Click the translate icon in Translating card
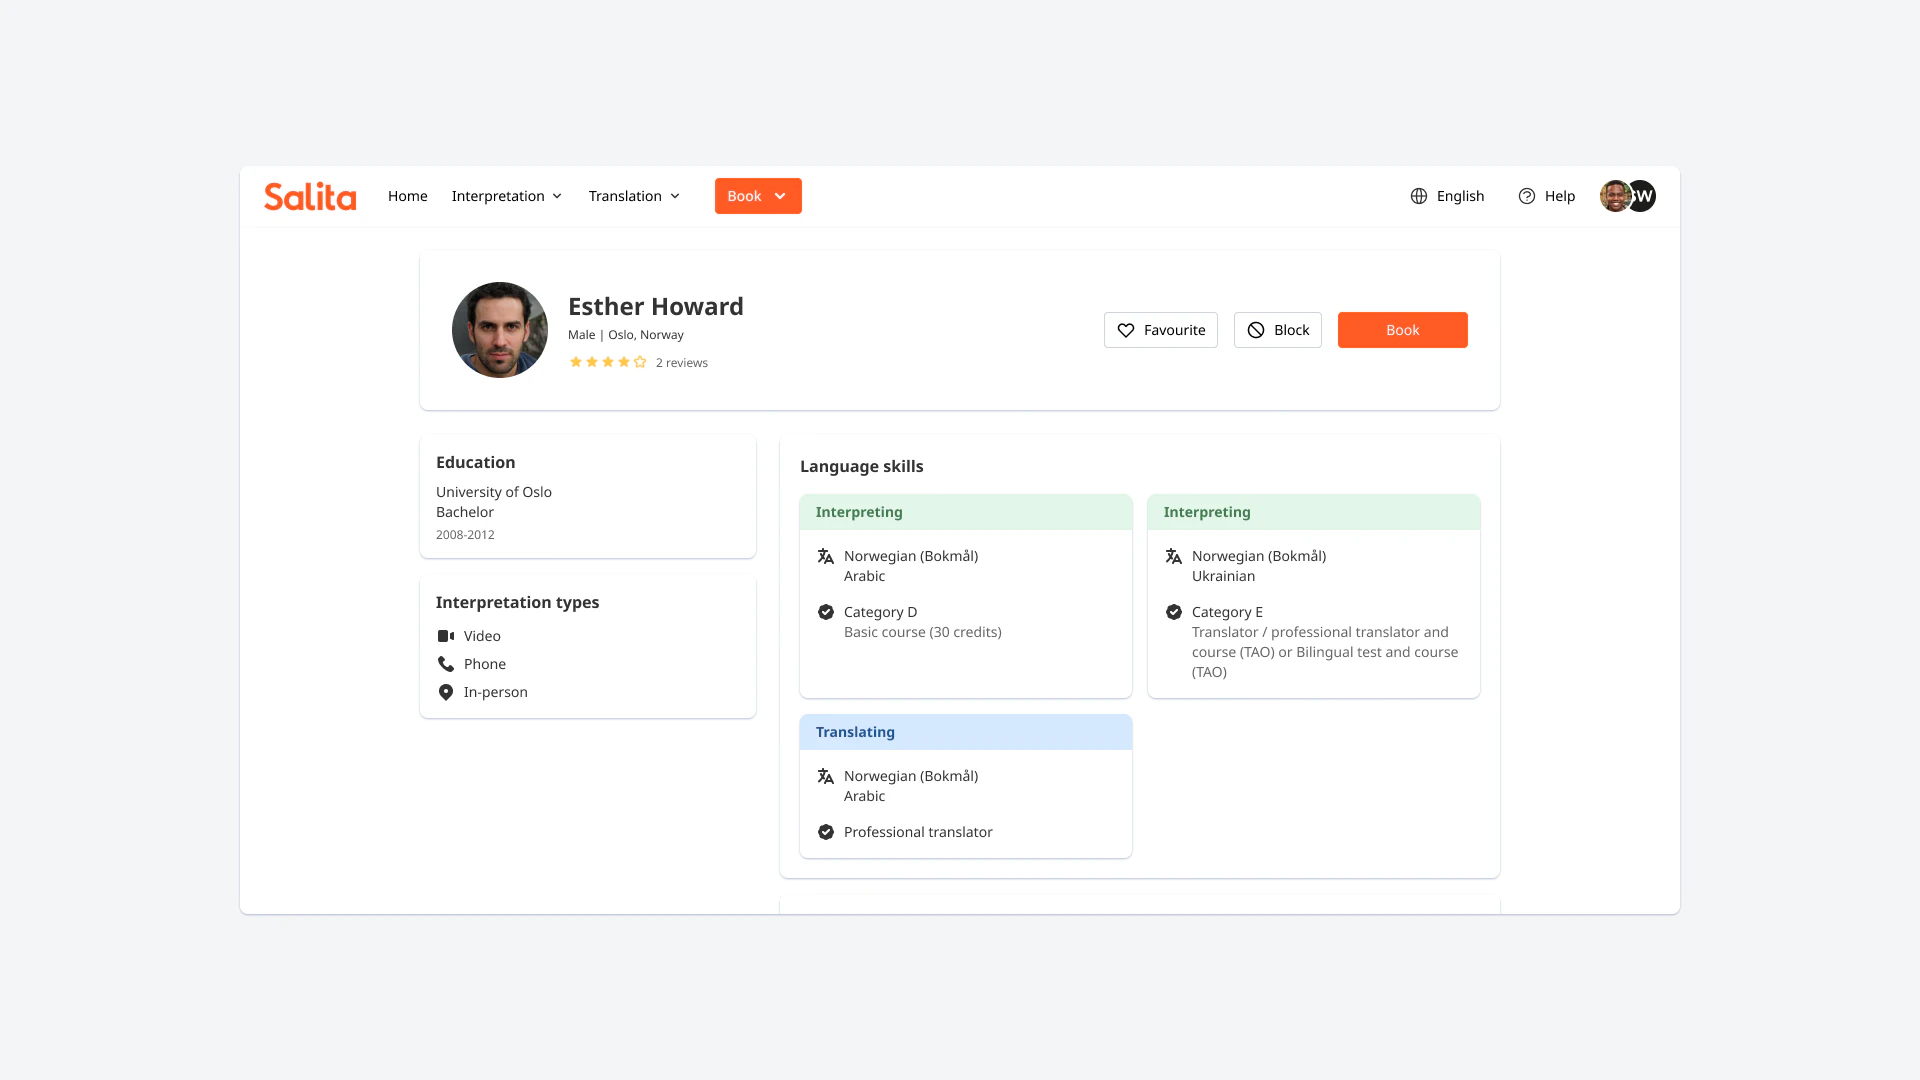Viewport: 1920px width, 1080px height. pos(826,776)
